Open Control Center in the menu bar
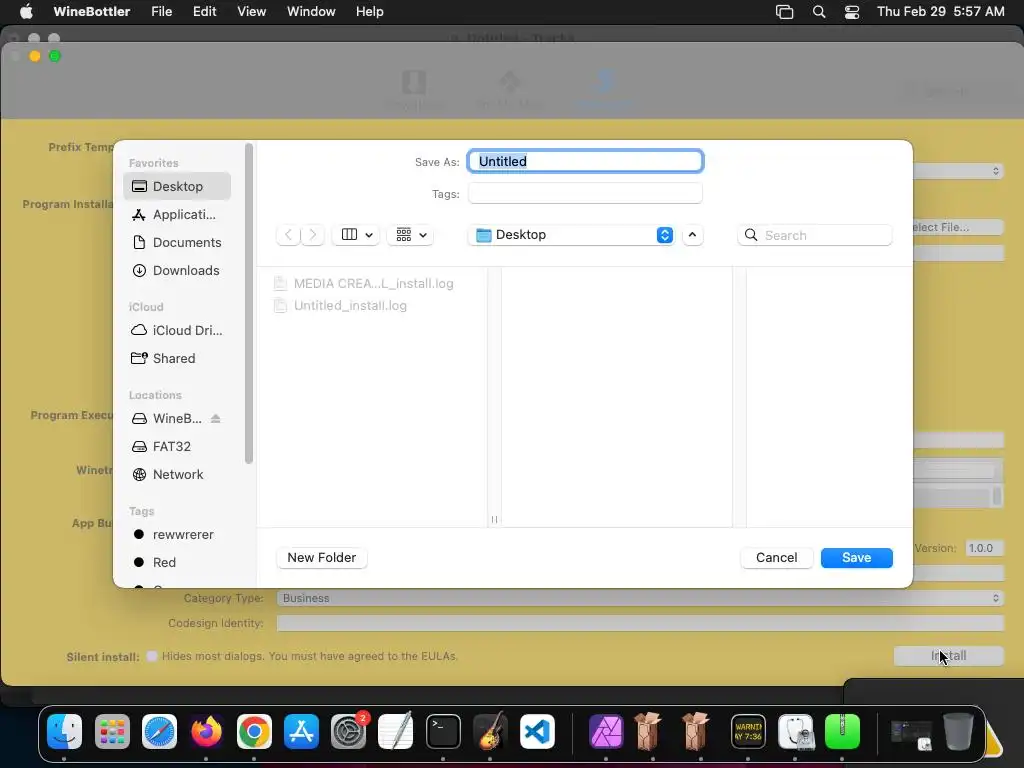 click(x=852, y=12)
